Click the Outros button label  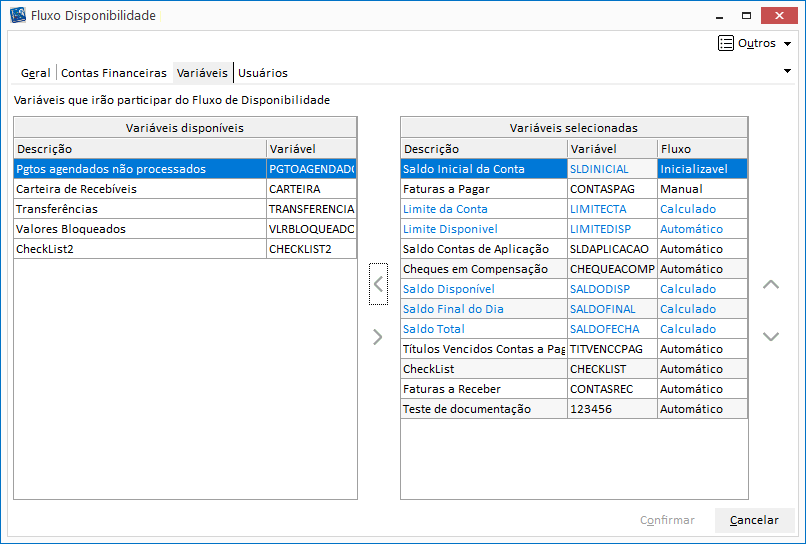757,43
